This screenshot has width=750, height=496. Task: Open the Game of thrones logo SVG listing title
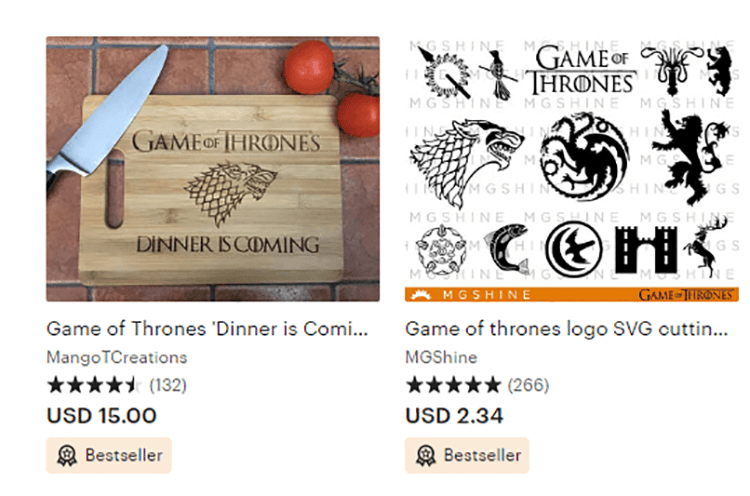click(x=566, y=329)
